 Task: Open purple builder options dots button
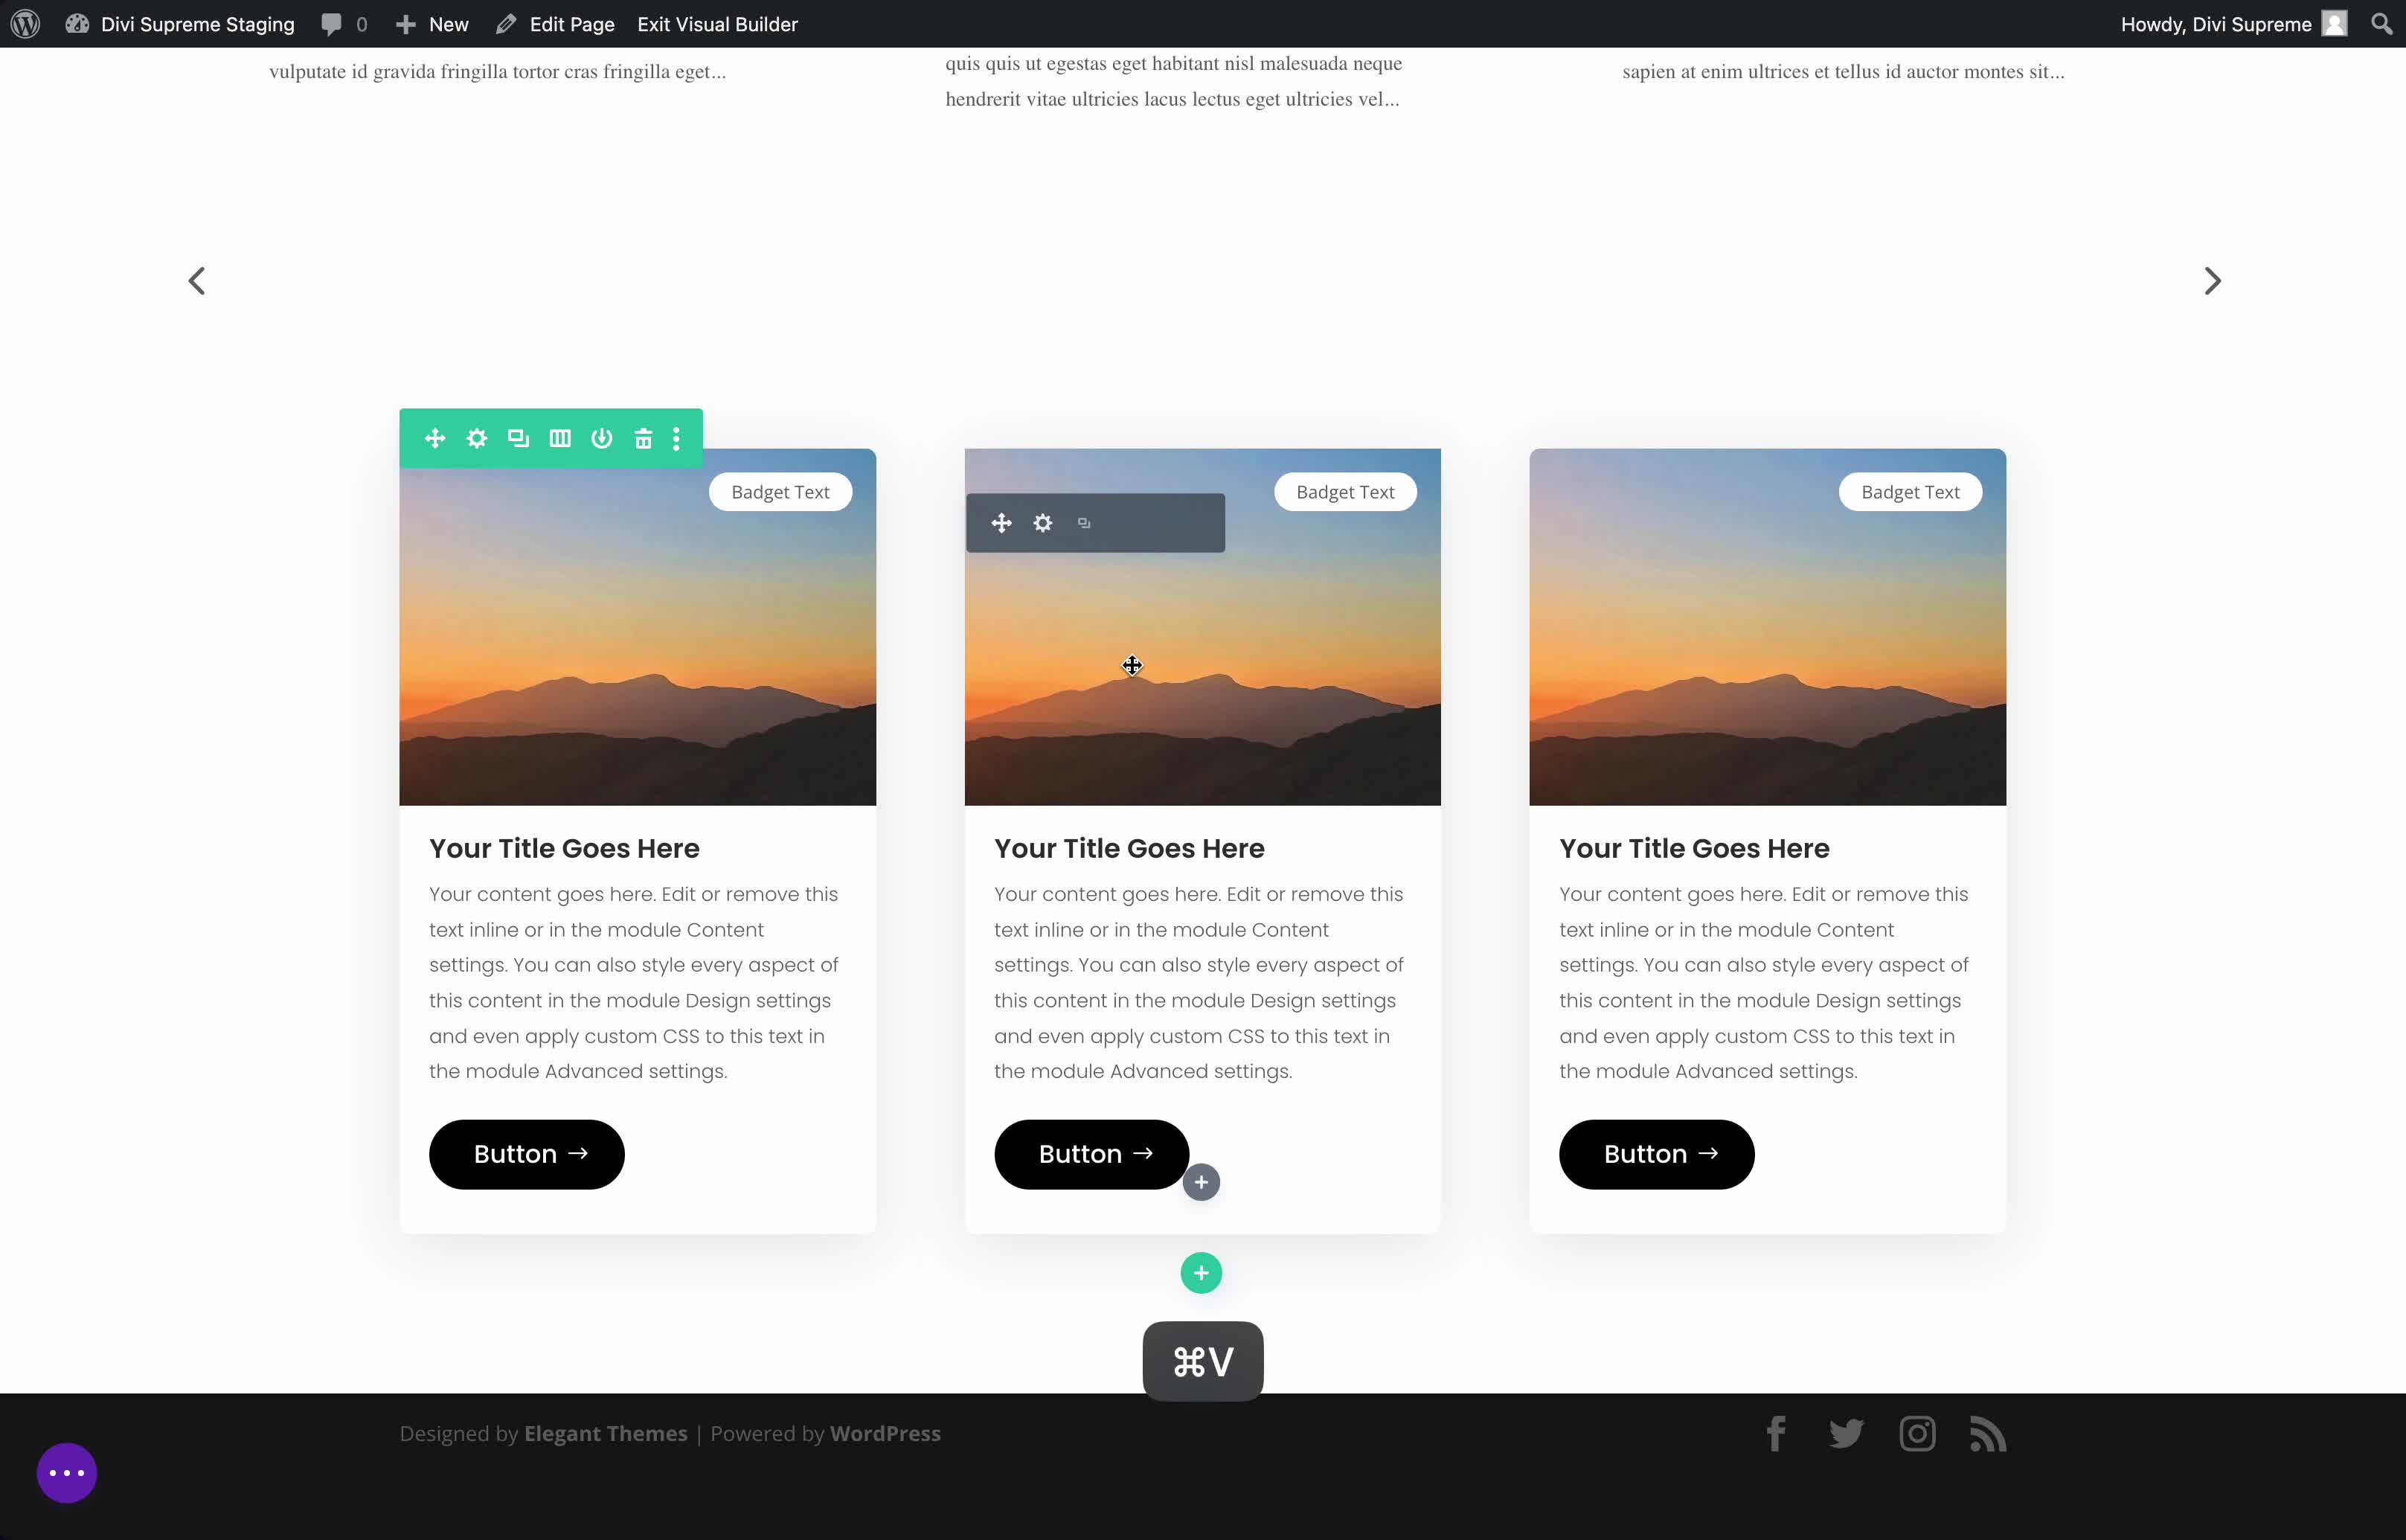point(67,1473)
